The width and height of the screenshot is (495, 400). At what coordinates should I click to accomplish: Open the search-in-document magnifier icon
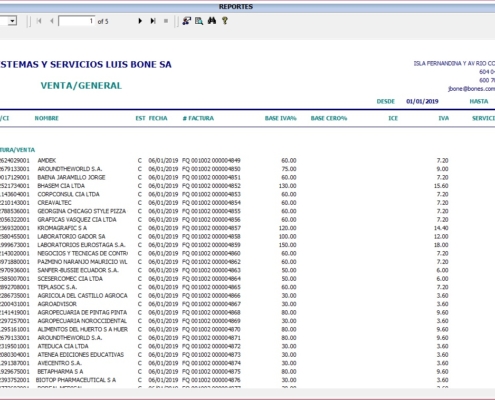199,21
